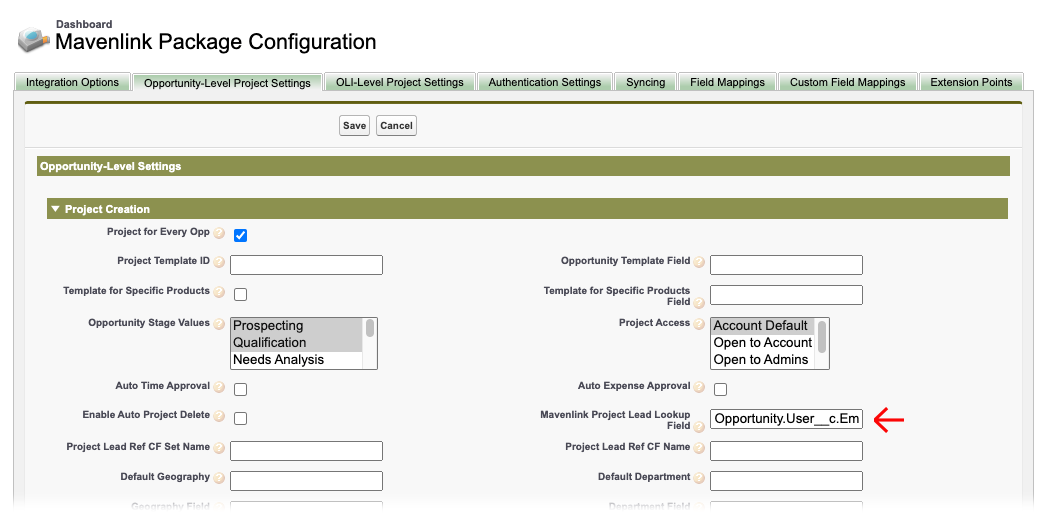Collapse the Project Creation section

55,209
